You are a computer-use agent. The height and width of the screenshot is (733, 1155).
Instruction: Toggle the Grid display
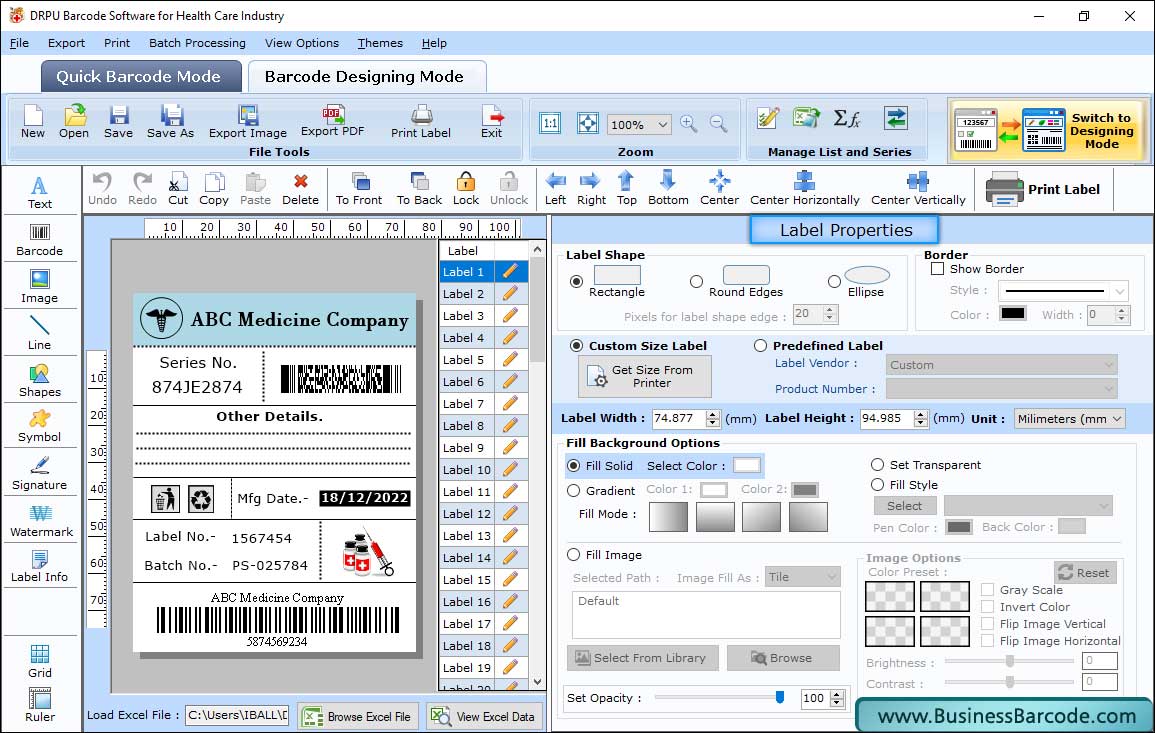click(40, 662)
